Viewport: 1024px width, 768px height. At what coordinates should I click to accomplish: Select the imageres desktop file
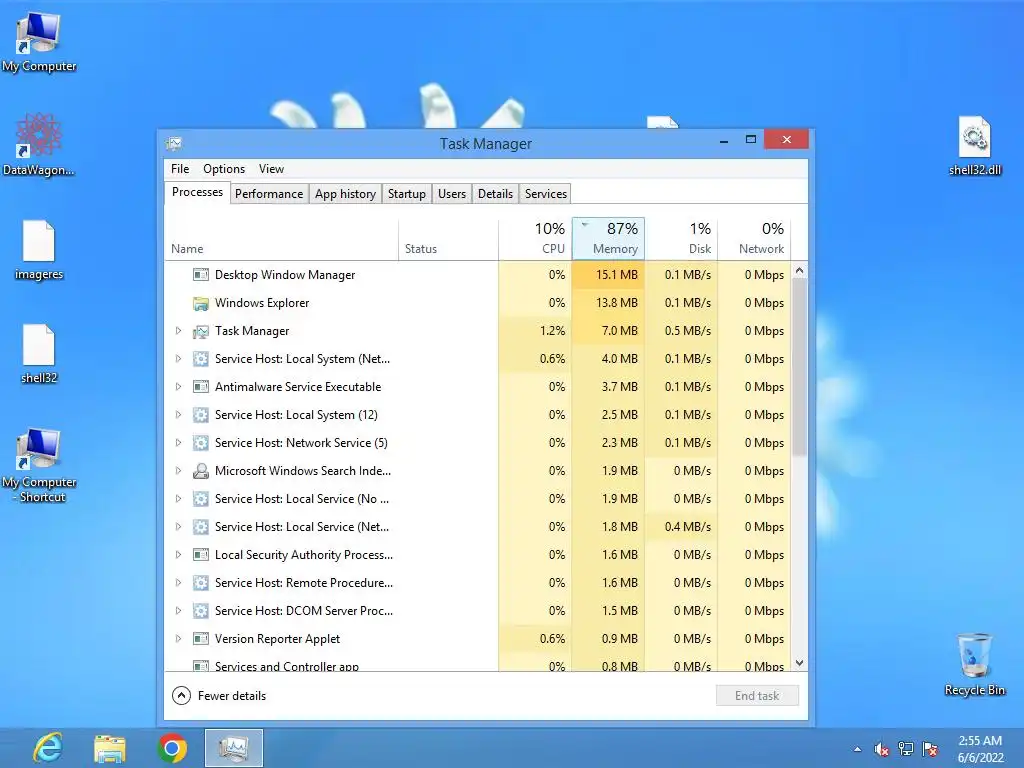pyautogui.click(x=39, y=250)
